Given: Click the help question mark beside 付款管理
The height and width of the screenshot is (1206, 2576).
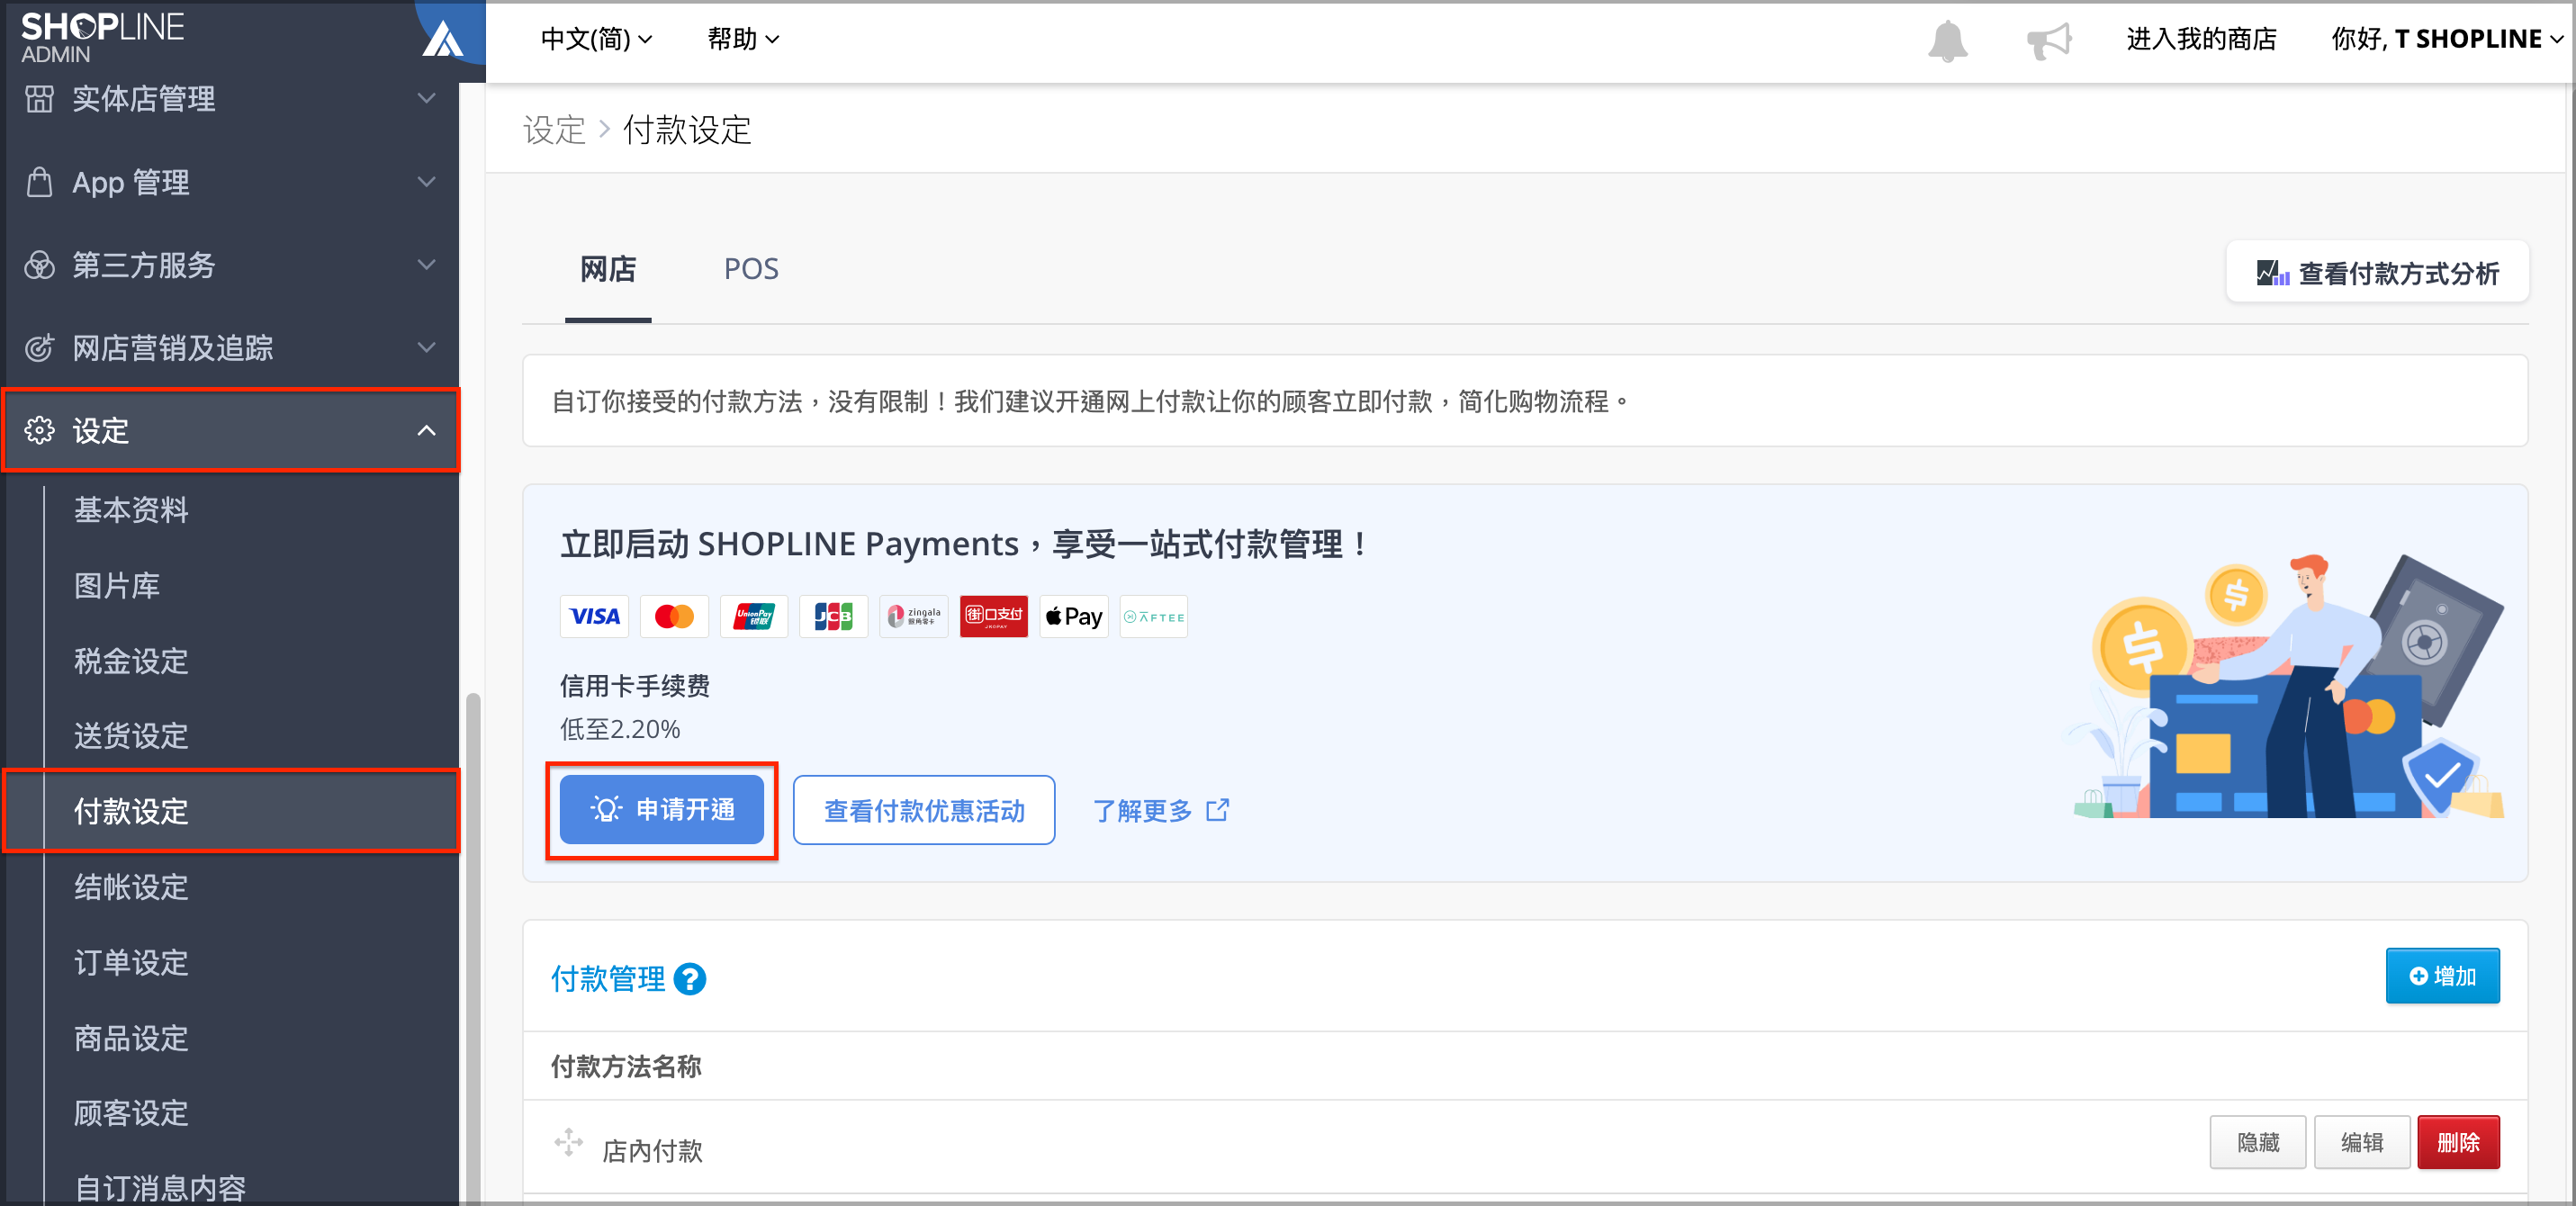Looking at the screenshot, I should [690, 979].
